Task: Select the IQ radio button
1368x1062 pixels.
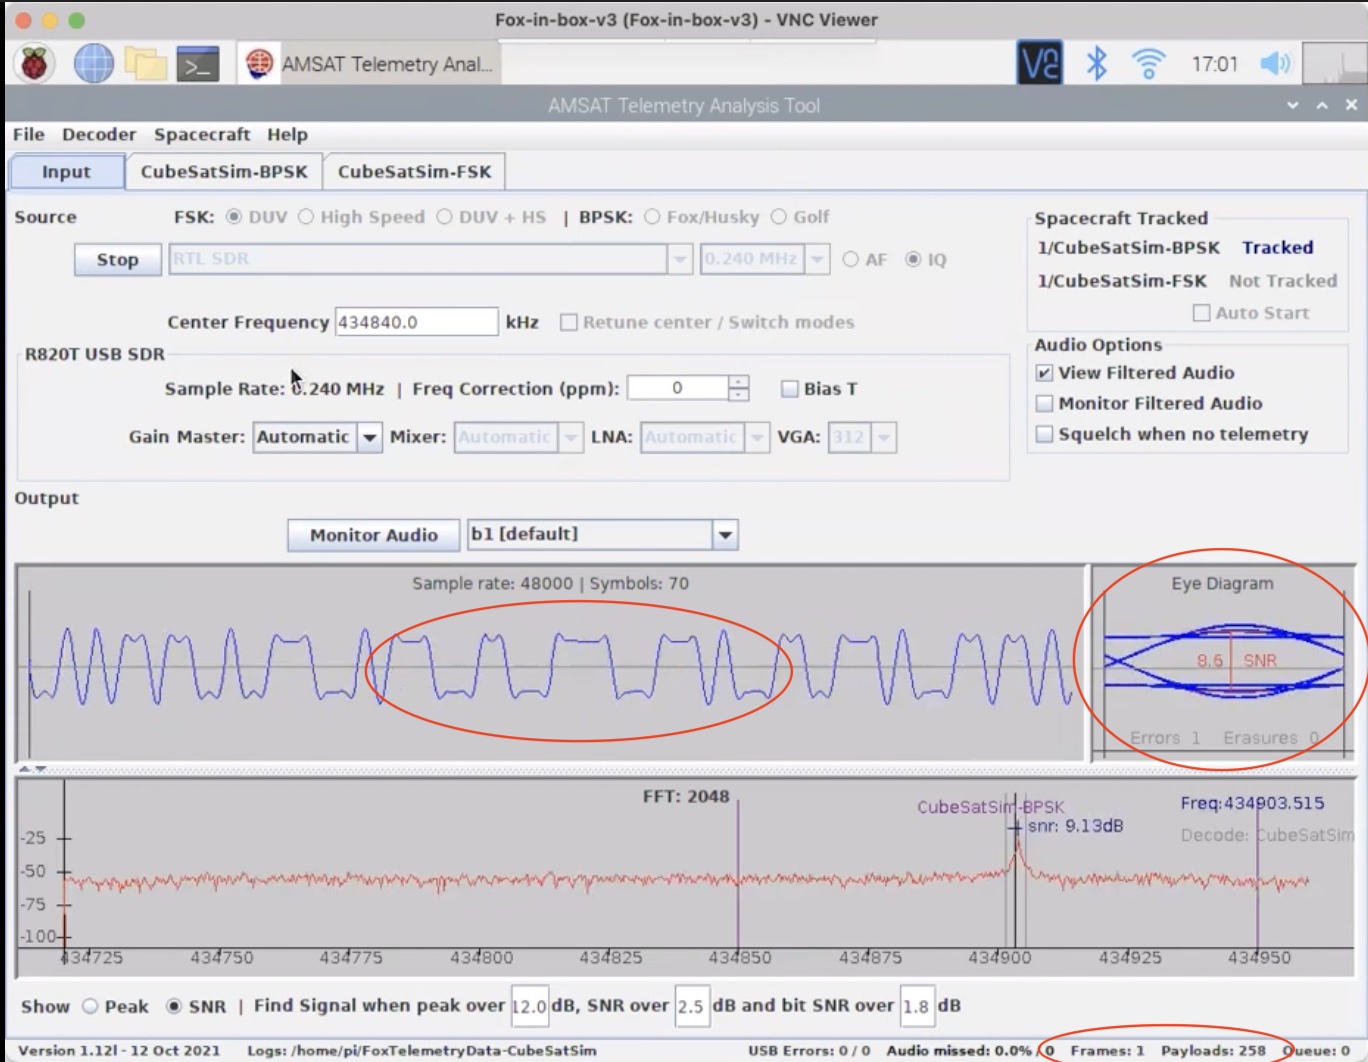Action: point(913,259)
